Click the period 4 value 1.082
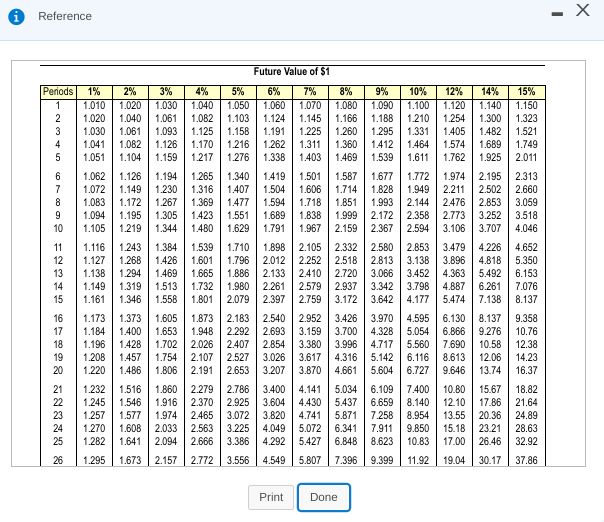 (130, 144)
